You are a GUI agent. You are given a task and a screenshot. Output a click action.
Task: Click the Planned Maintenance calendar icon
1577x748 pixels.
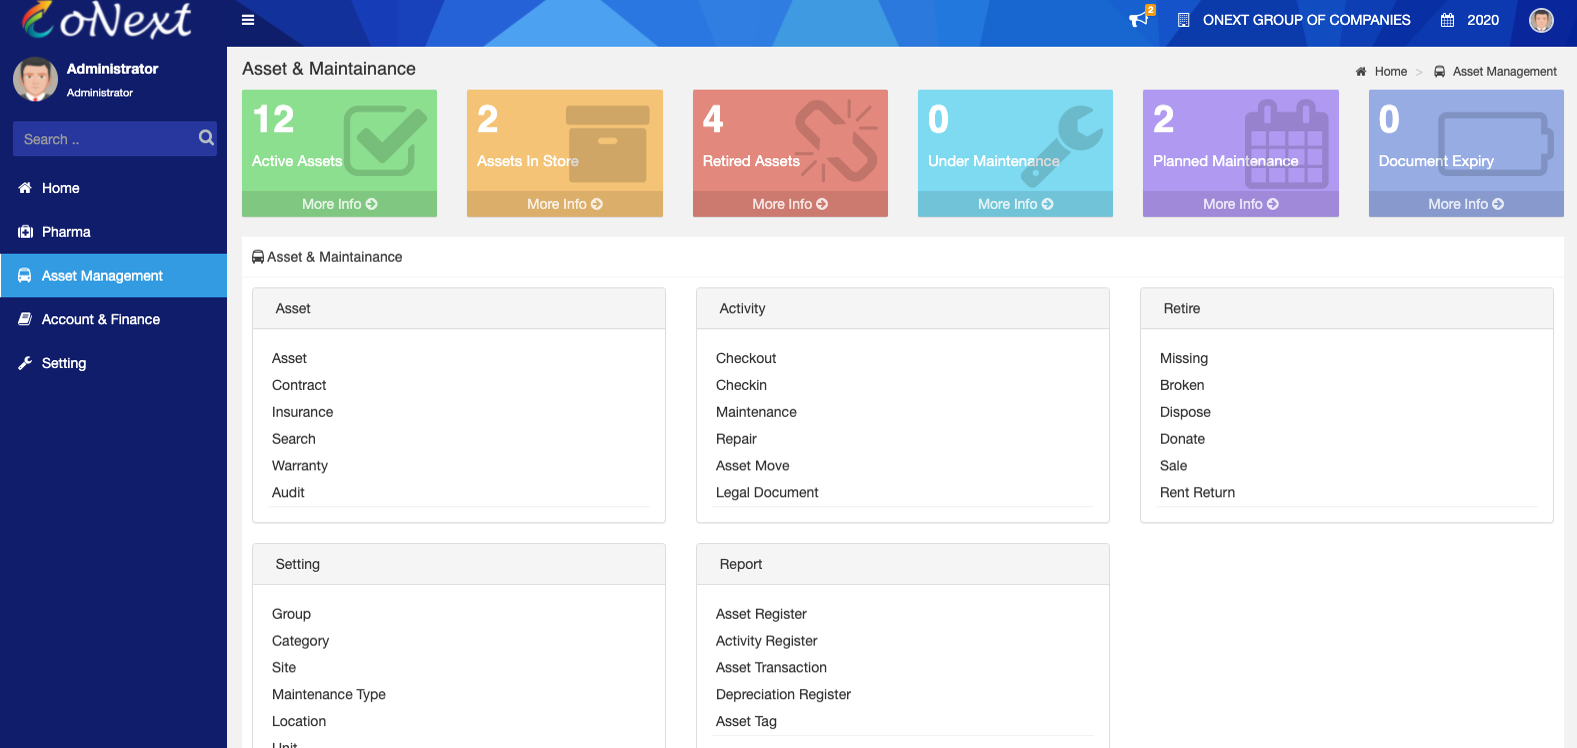1286,143
